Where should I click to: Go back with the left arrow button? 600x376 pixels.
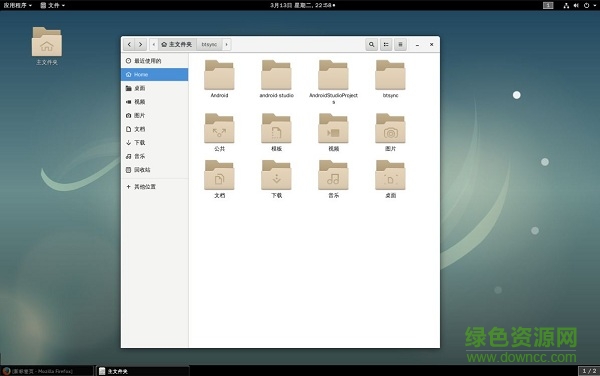click(129, 44)
